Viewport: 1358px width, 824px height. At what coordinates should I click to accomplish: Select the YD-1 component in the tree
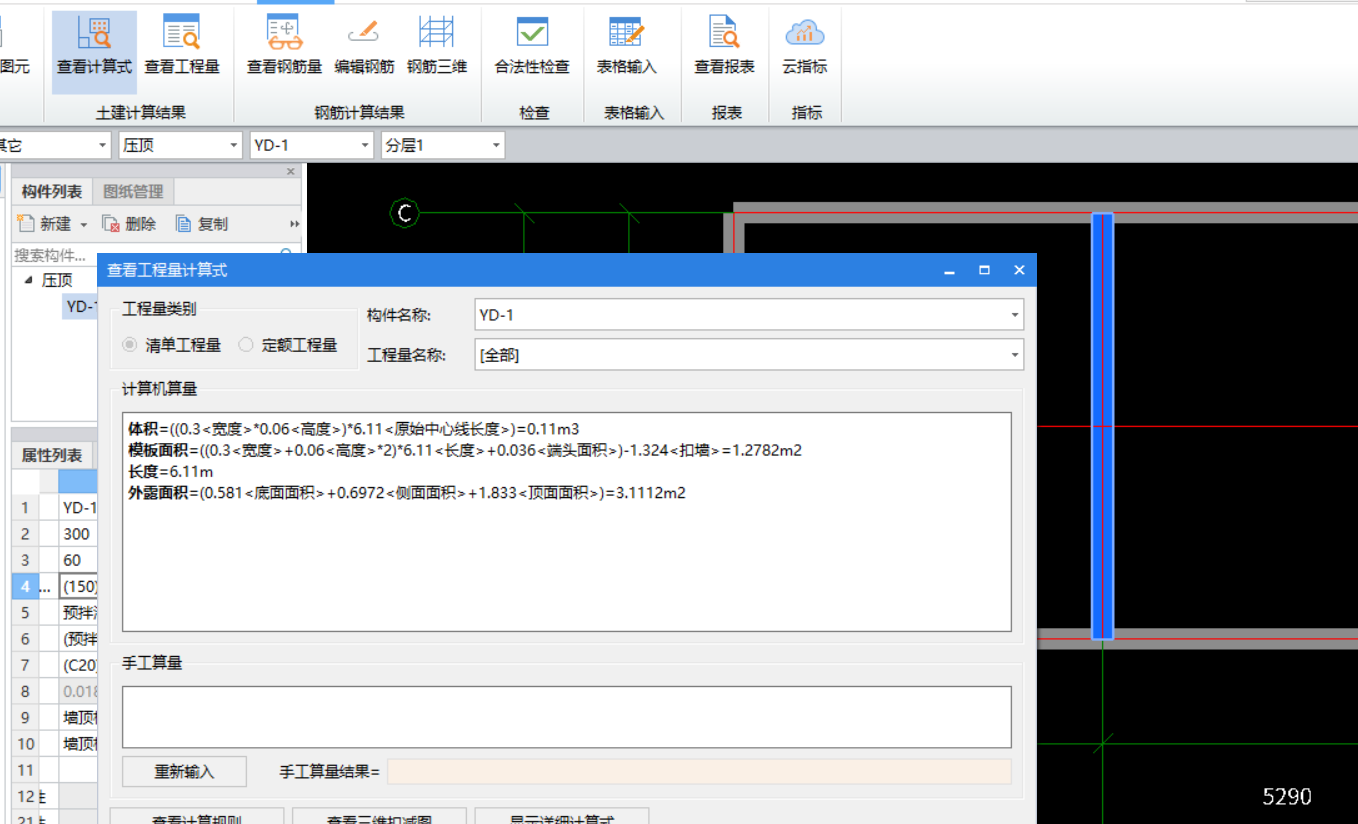[x=80, y=306]
